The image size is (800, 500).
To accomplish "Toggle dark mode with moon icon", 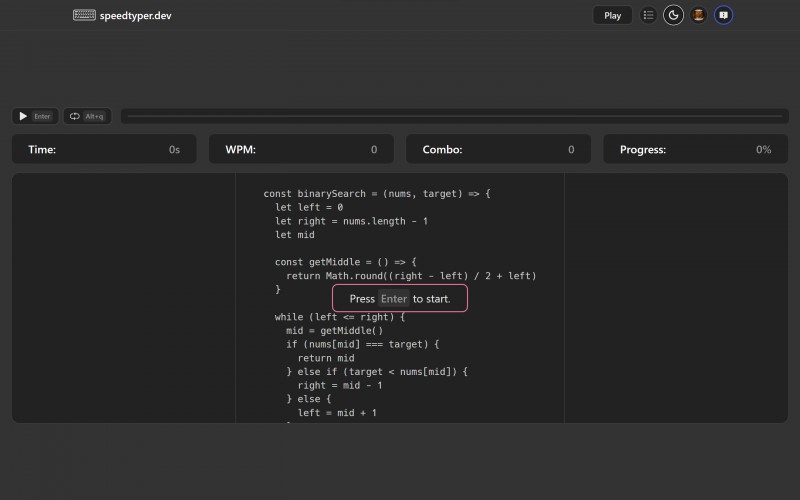I will click(673, 15).
